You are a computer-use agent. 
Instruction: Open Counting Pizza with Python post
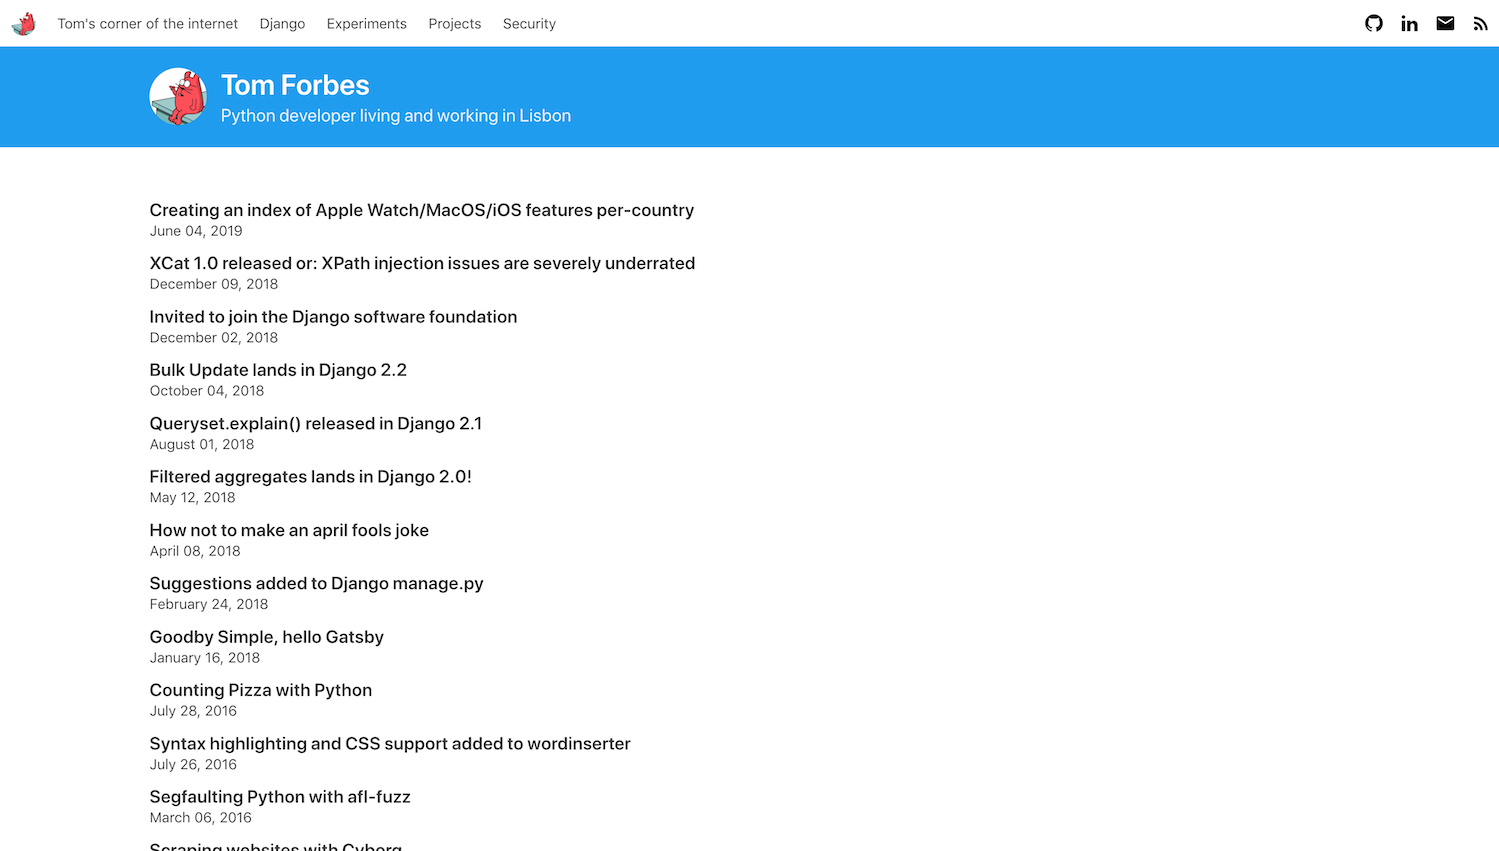click(261, 690)
